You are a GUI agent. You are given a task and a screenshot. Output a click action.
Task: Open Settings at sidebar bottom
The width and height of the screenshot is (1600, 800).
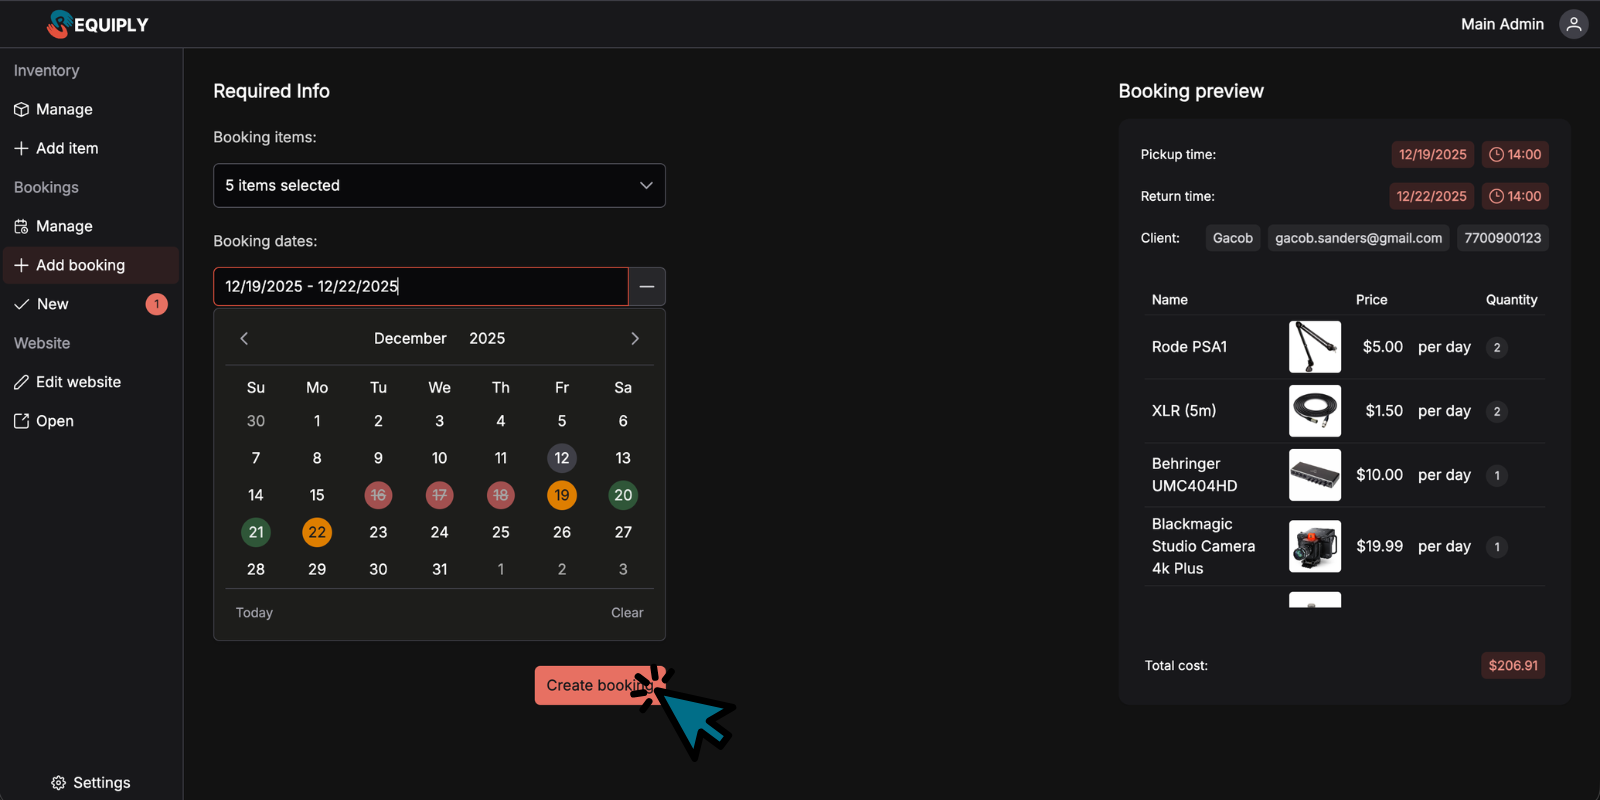tap(91, 782)
